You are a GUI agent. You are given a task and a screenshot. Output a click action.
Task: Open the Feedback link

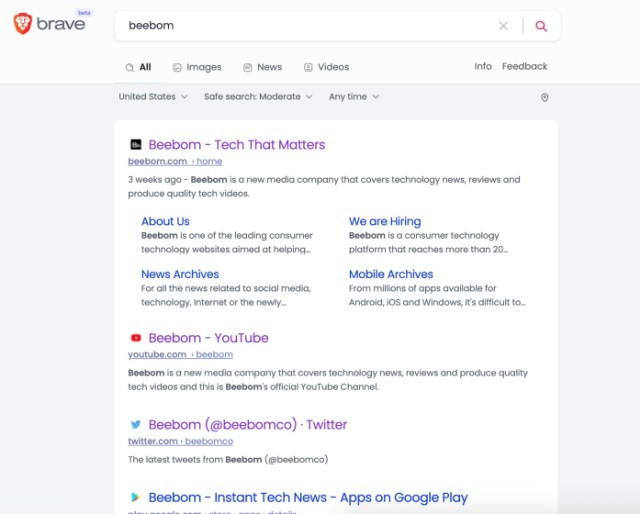pos(524,66)
